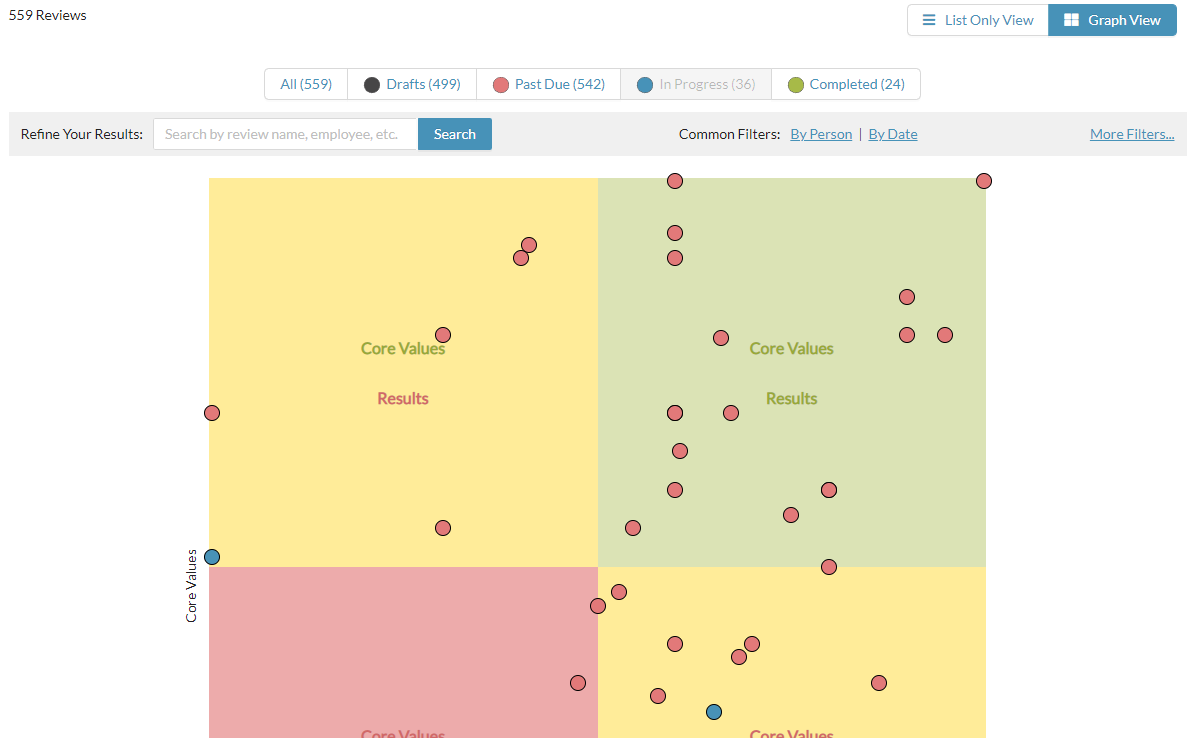1195x738 pixels.
Task: Focus the review search input field
Action: [286, 134]
